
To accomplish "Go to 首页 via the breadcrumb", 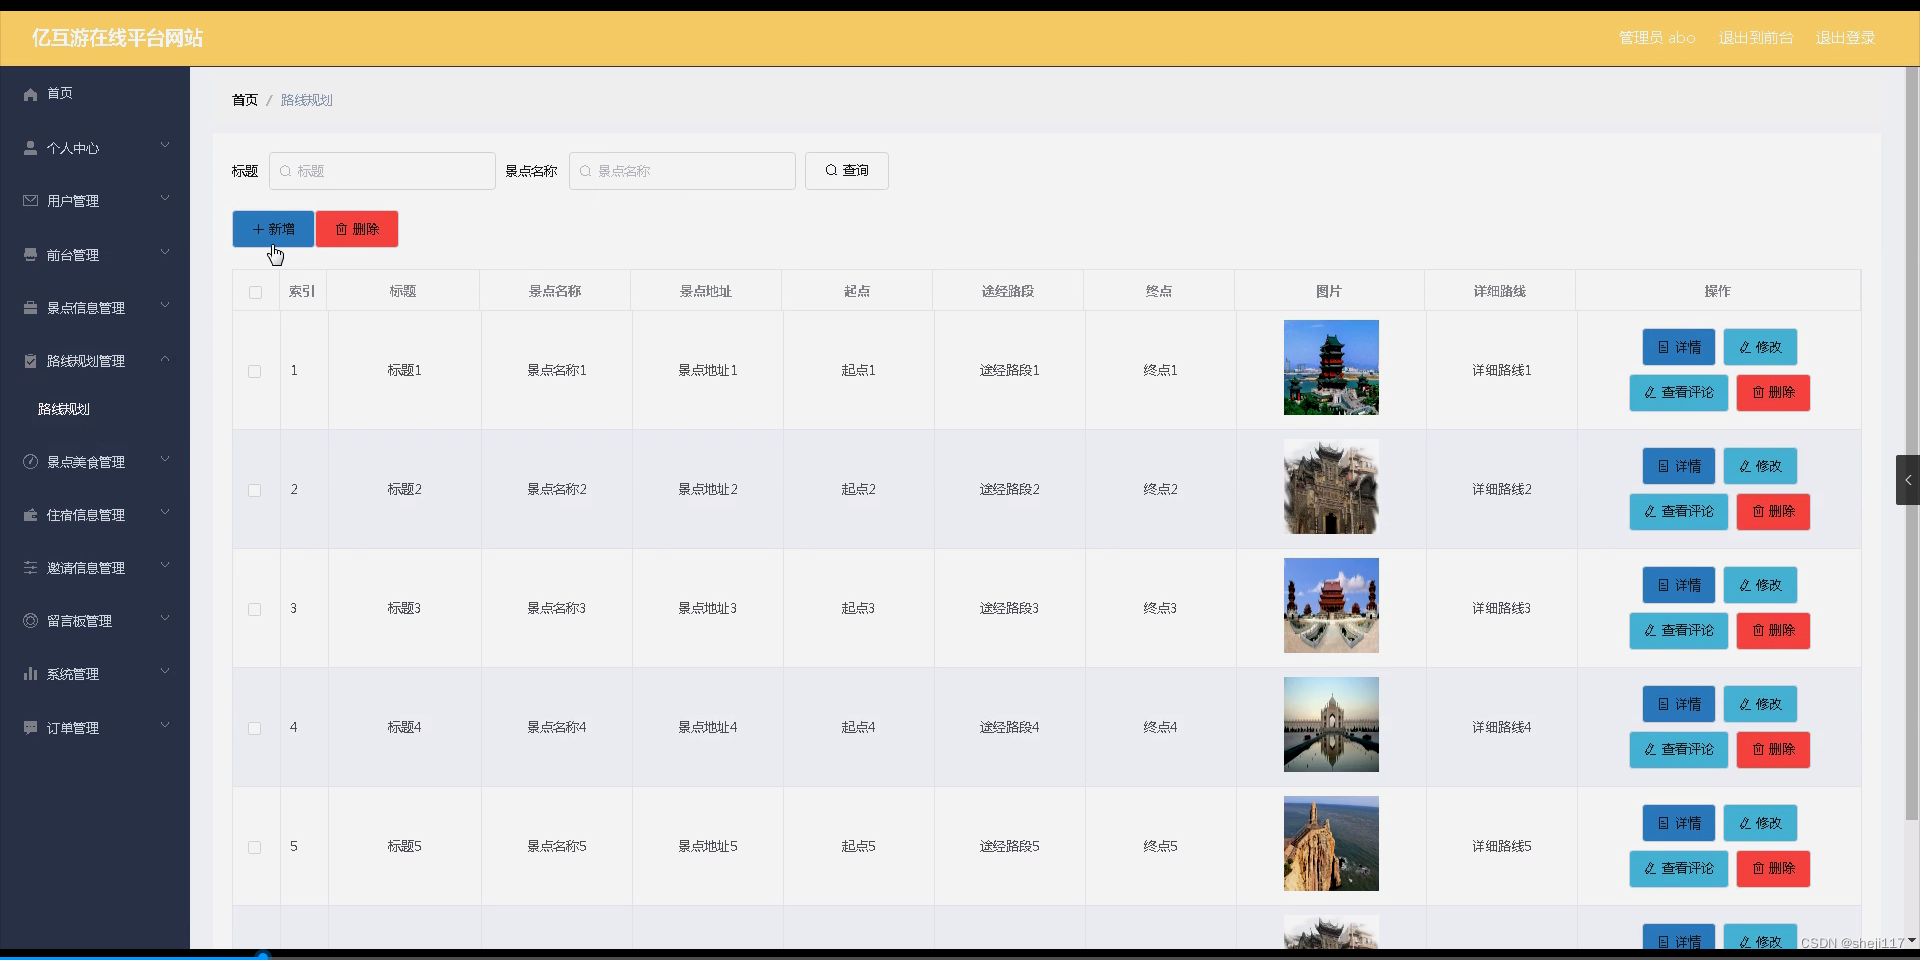I will click(x=245, y=100).
